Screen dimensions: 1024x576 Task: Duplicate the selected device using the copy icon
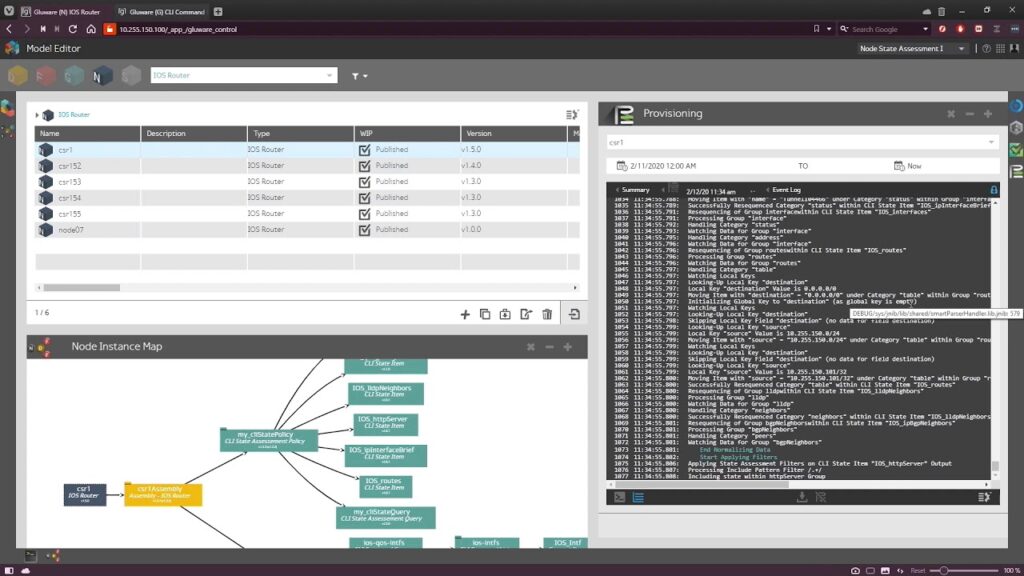pos(486,314)
